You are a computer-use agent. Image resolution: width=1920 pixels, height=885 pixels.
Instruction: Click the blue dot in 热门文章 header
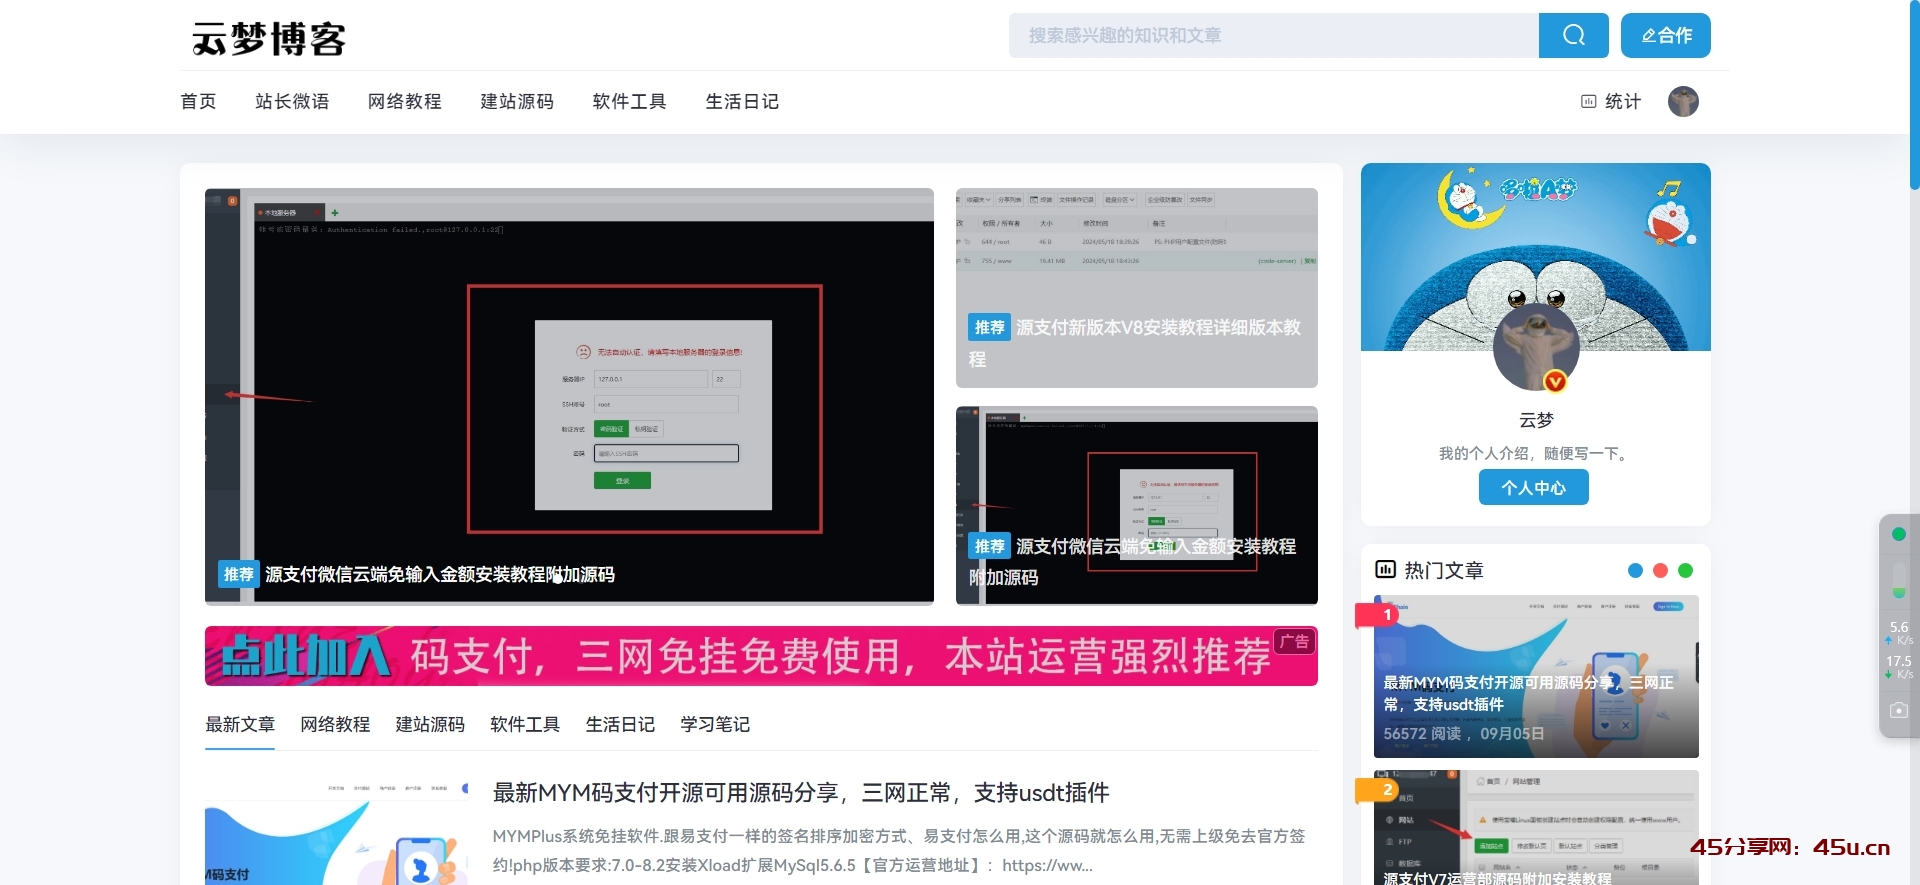pyautogui.click(x=1635, y=570)
